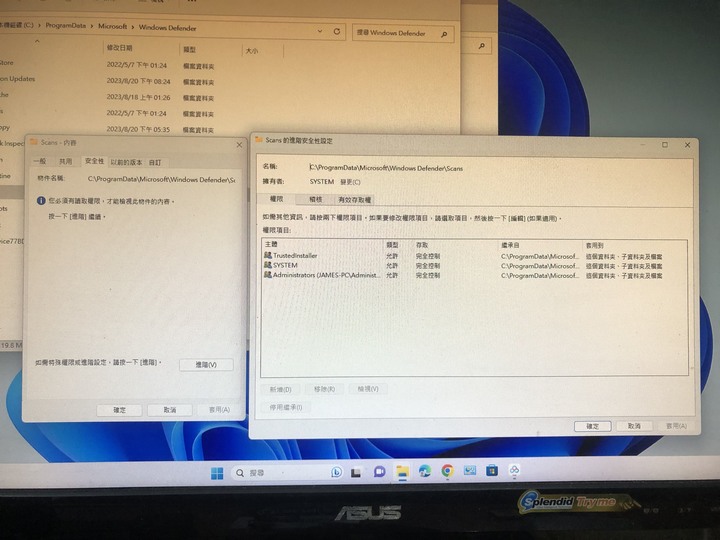Viewport: 720px width, 540px height.
Task: Click 確定 in the Scans properties dialog
Action: pos(119,410)
